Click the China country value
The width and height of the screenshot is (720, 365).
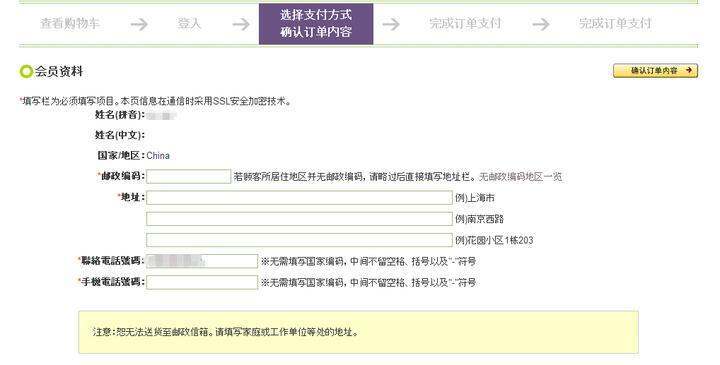click(158, 156)
